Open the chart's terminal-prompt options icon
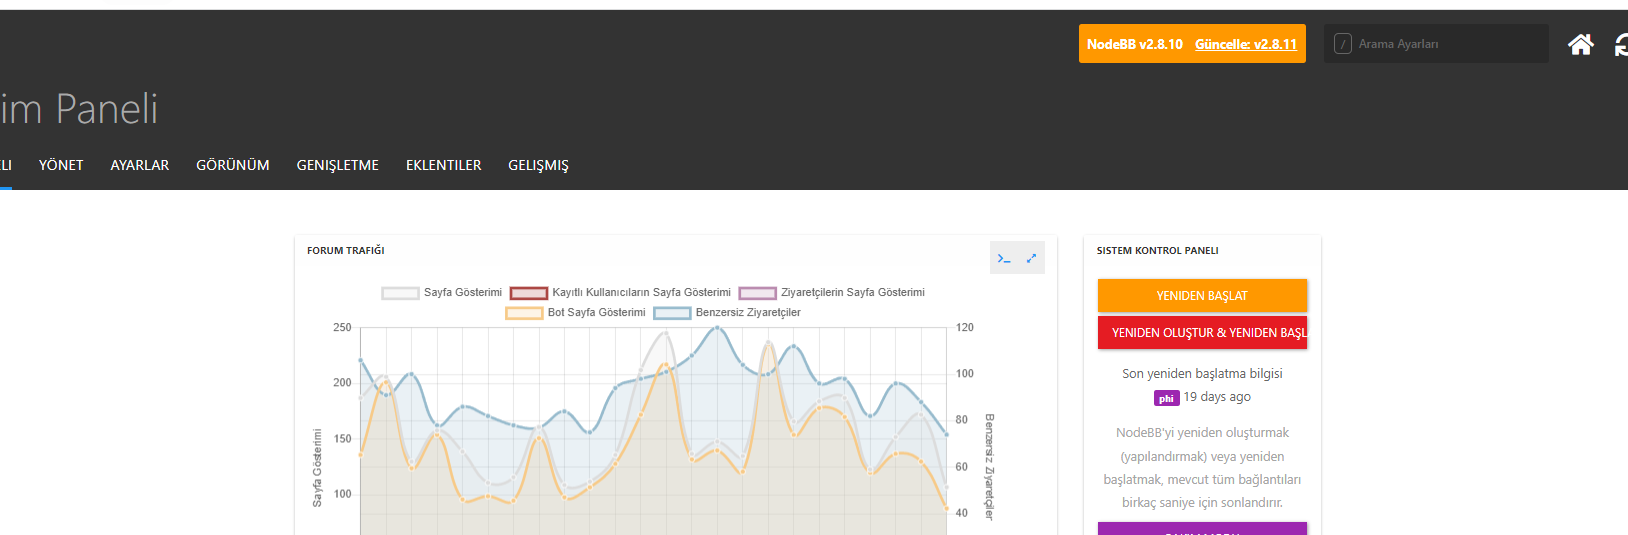 click(x=1004, y=258)
